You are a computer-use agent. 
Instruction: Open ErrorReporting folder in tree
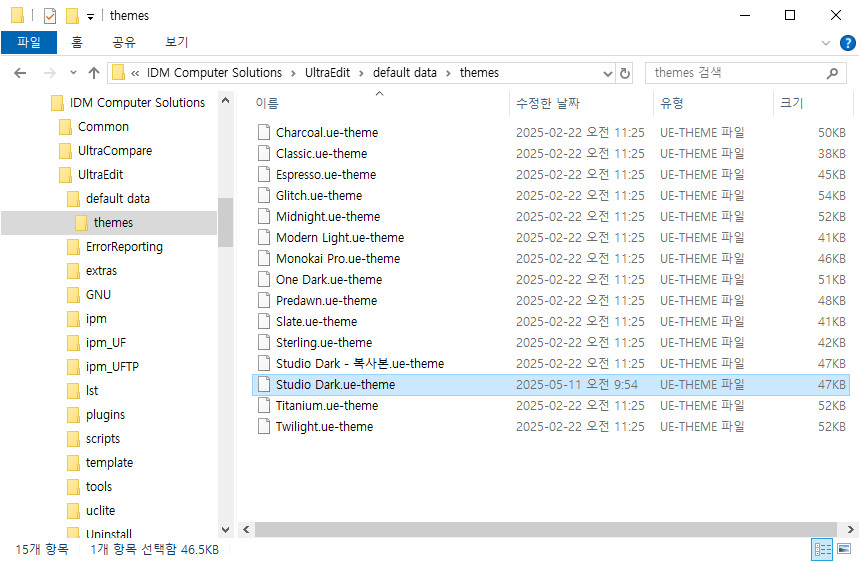coord(124,247)
